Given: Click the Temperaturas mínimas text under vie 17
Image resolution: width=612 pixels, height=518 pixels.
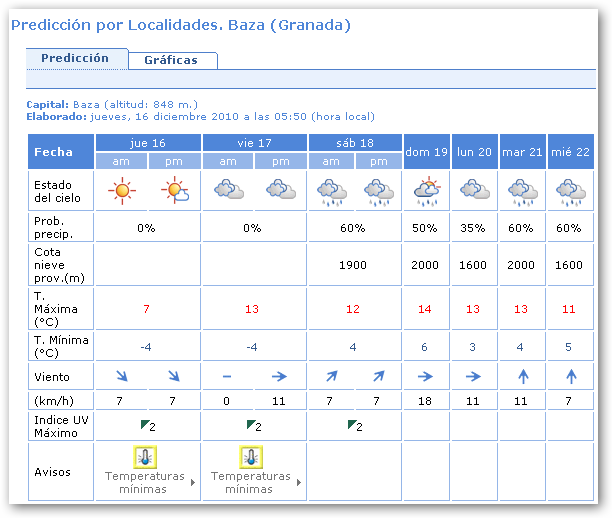Looking at the screenshot, I should 249,483.
